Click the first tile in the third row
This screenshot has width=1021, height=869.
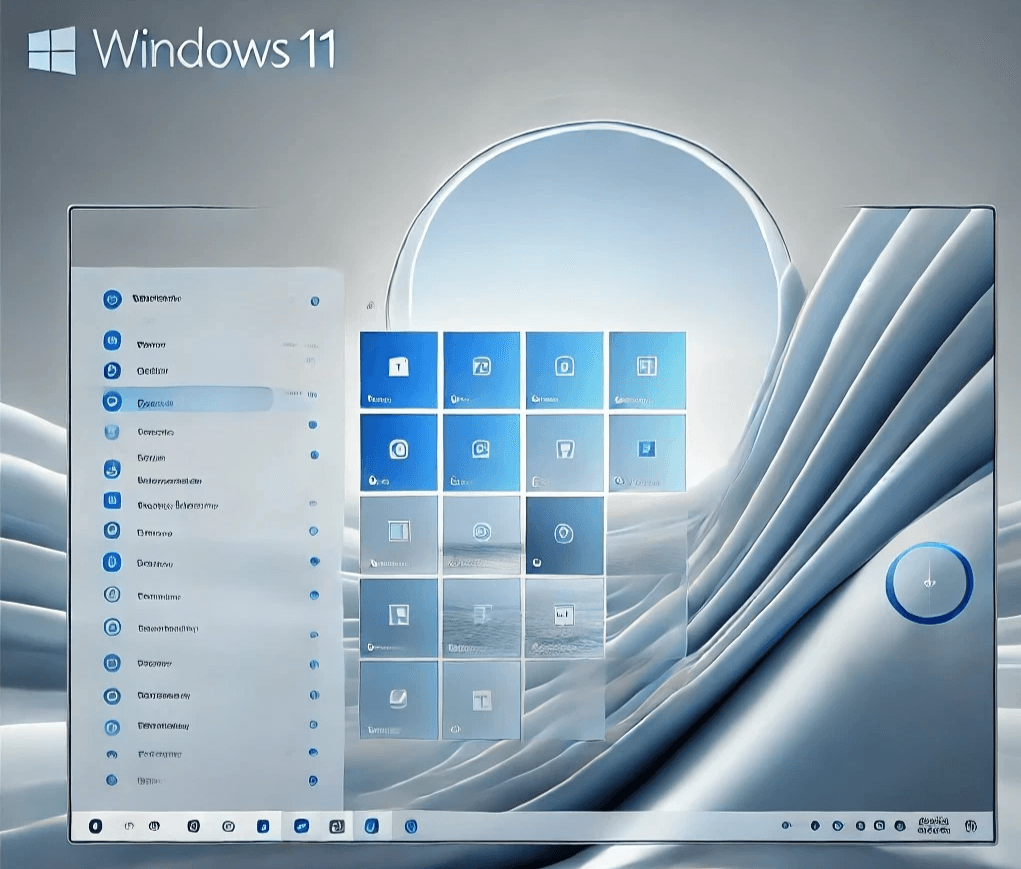point(399,535)
